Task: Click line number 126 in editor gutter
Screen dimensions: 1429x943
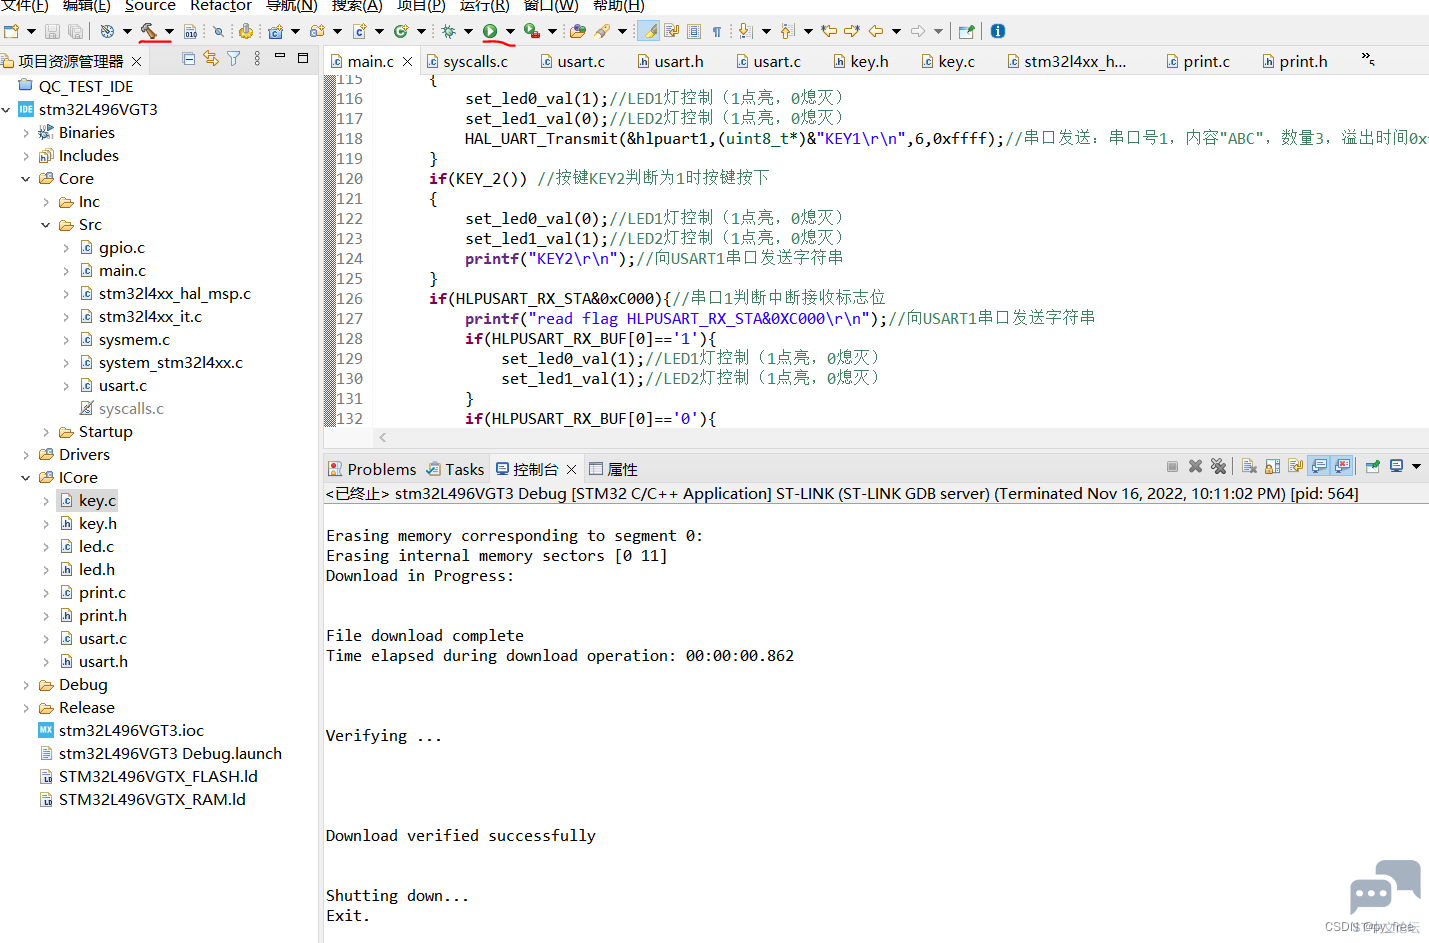Action: 349,298
